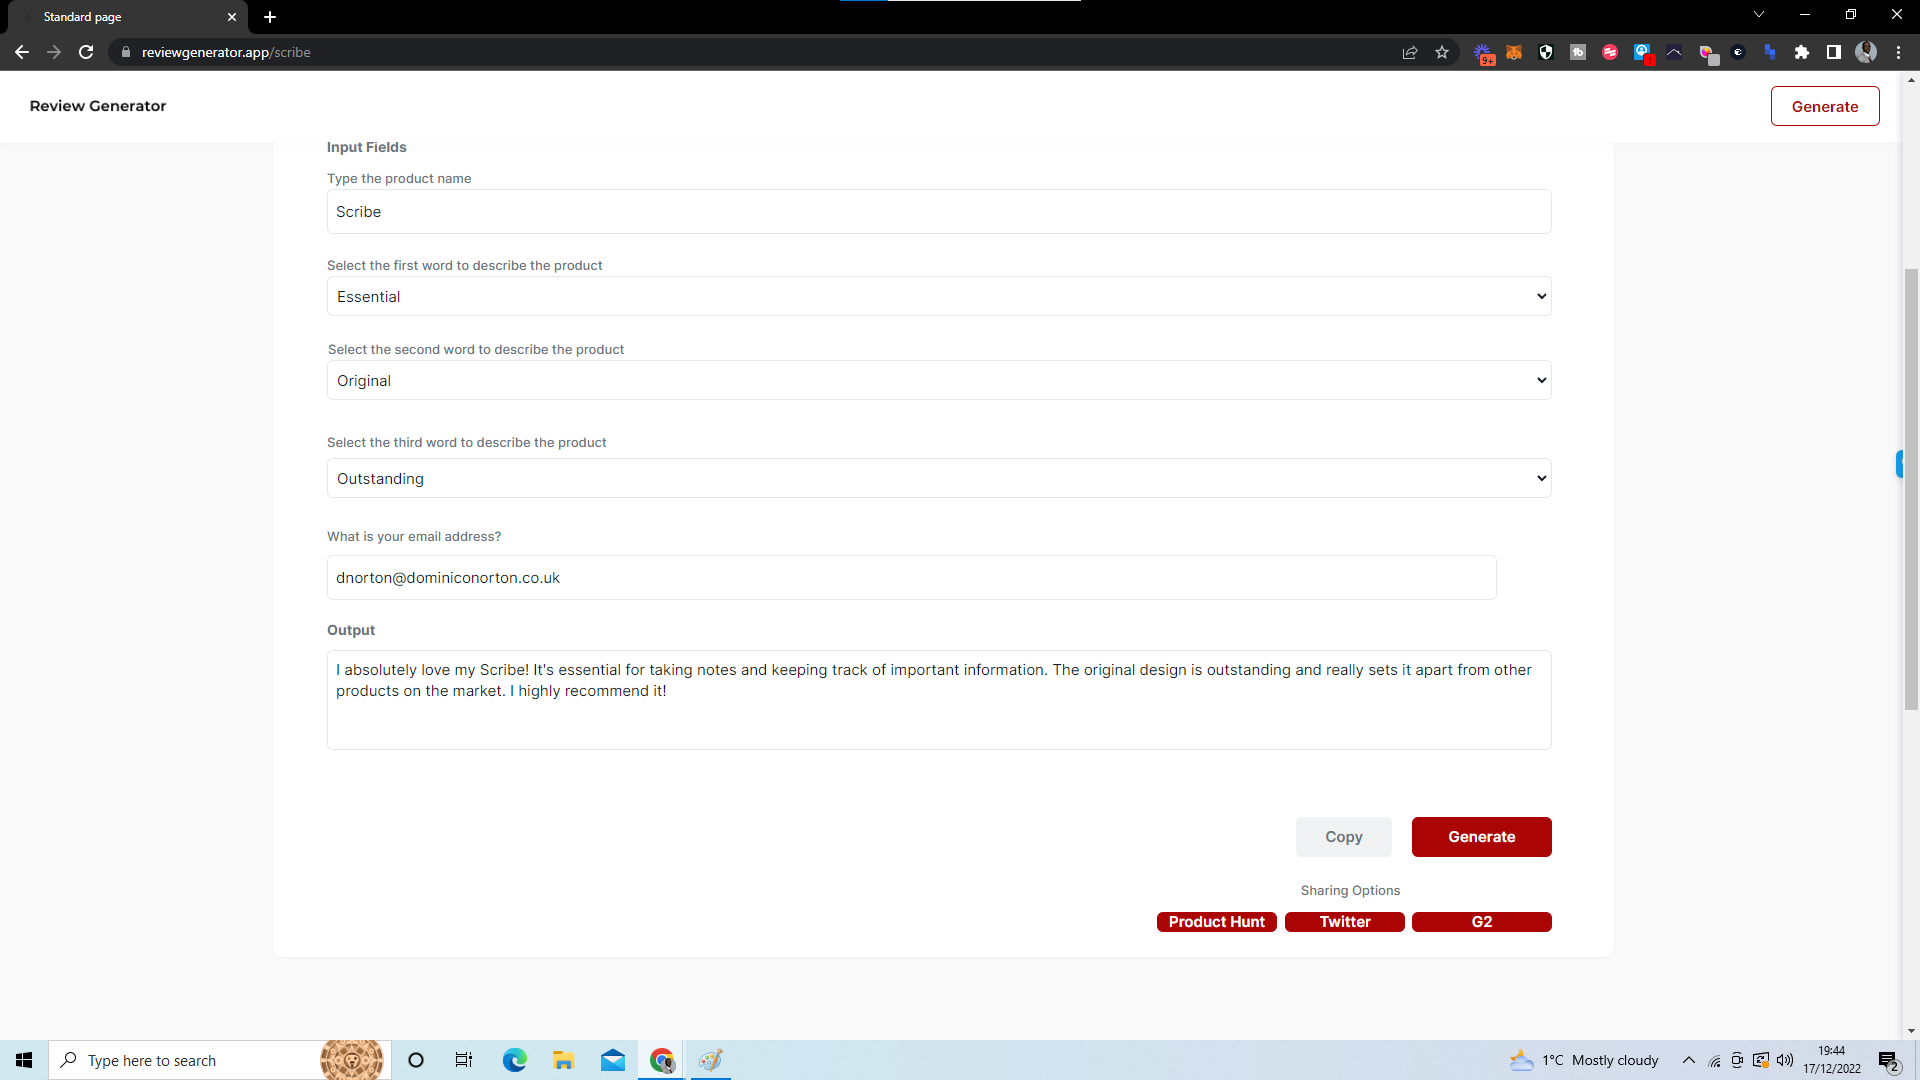
Task: Click the 'Output' heading
Action: (351, 630)
